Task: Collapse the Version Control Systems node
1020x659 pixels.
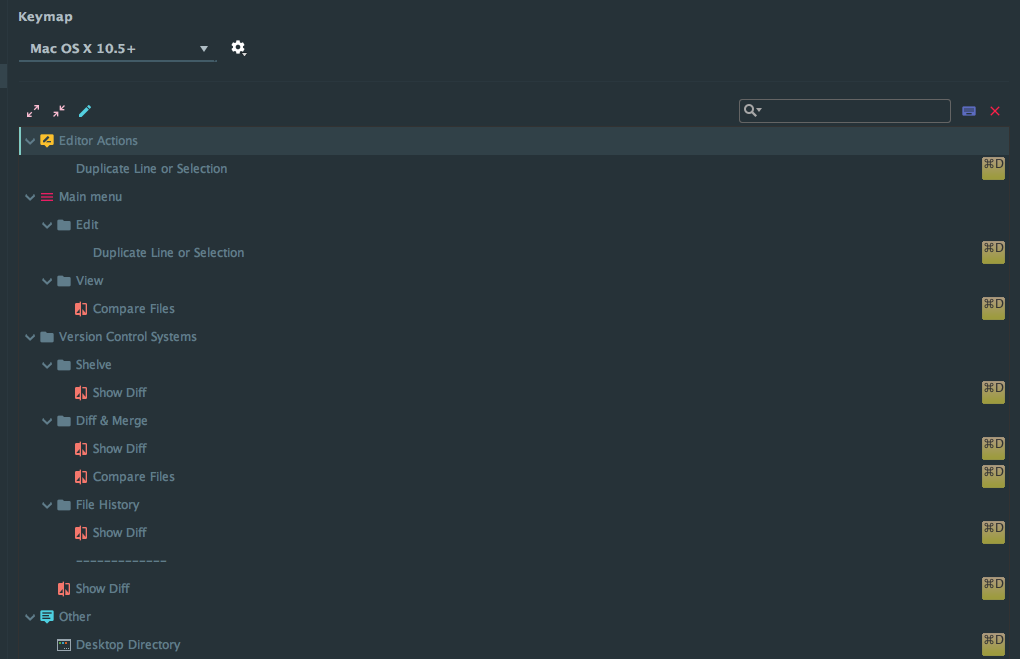Action: pos(30,336)
